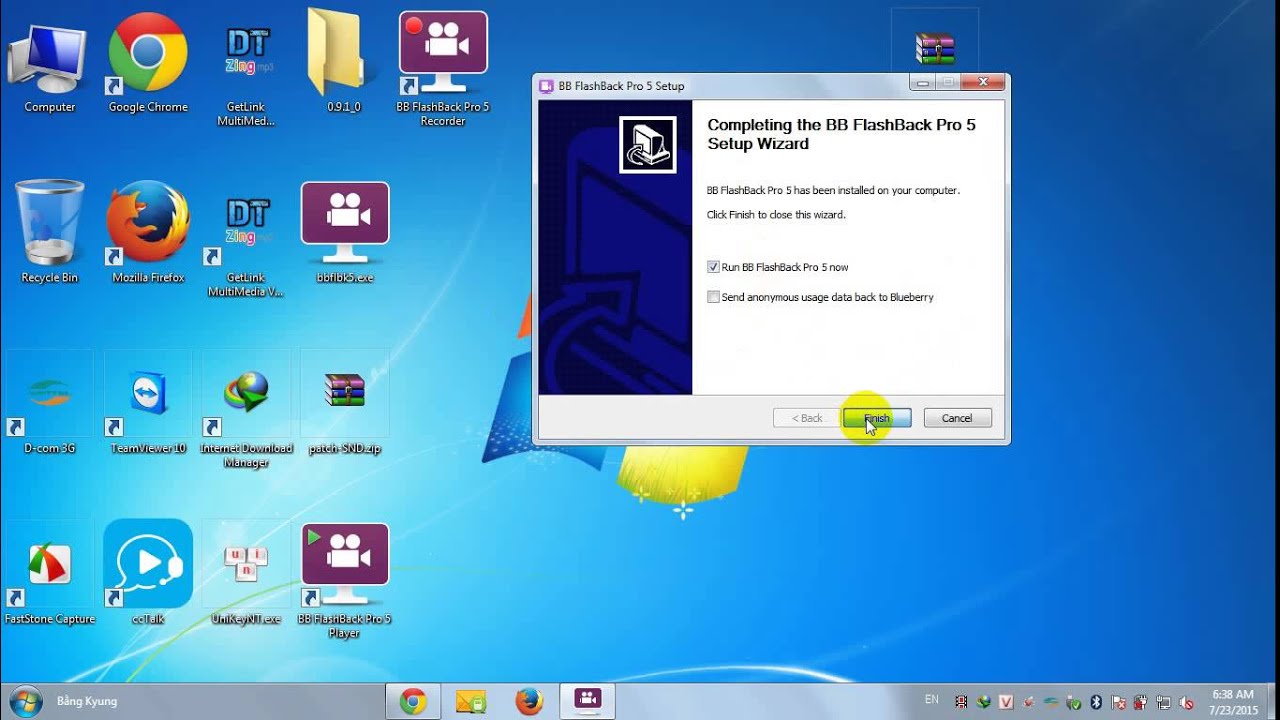
Task: Click the muted volume tray icon
Action: [x=1186, y=703]
